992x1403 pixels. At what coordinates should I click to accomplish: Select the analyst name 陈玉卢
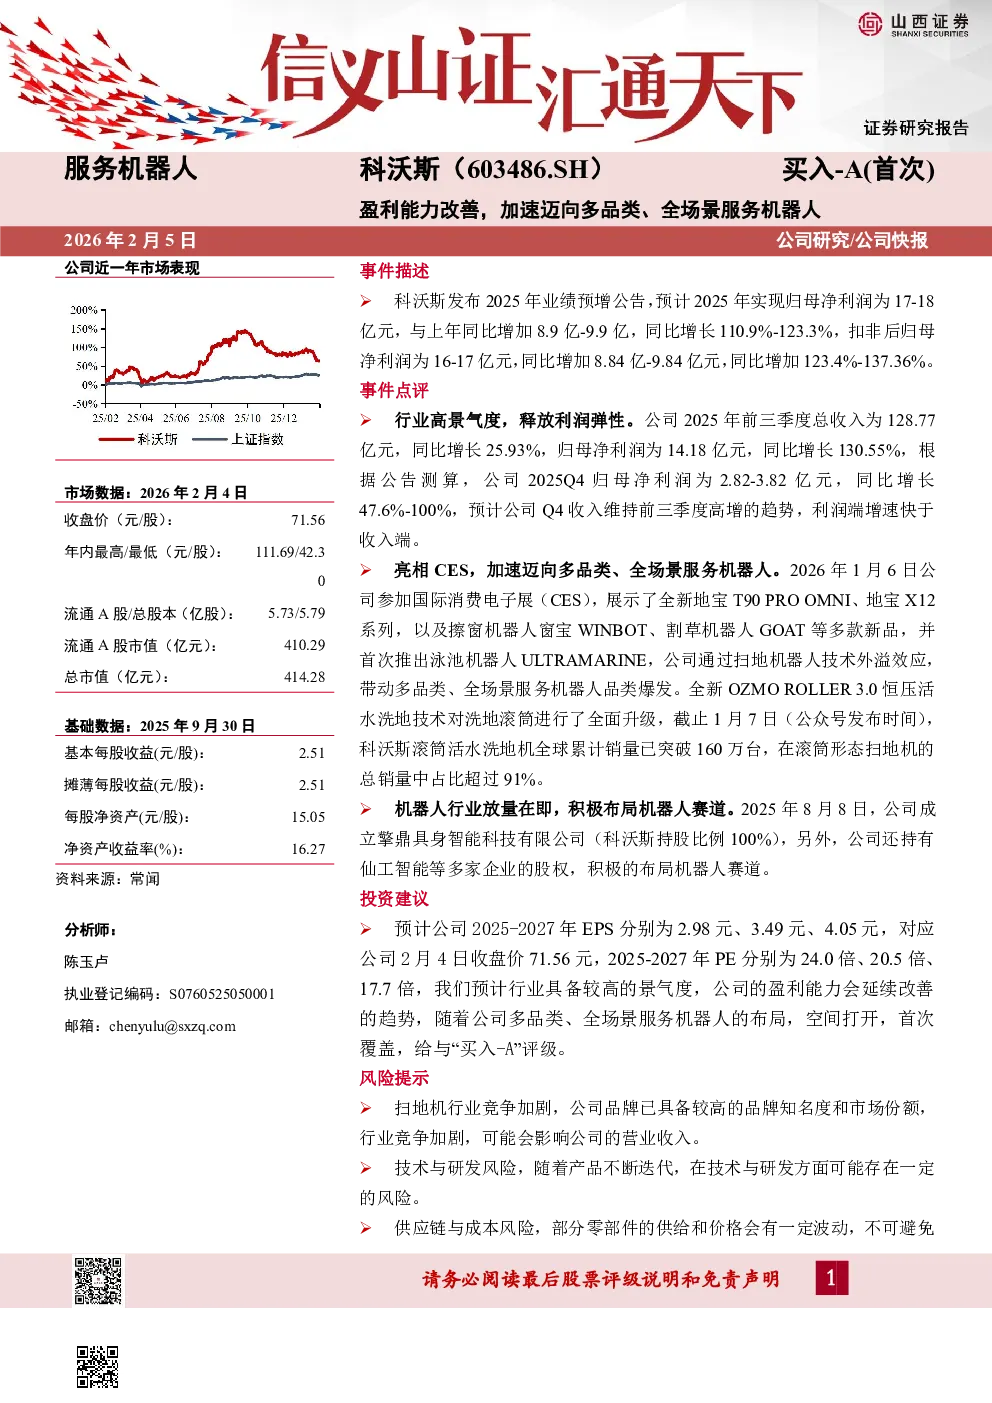(86, 962)
